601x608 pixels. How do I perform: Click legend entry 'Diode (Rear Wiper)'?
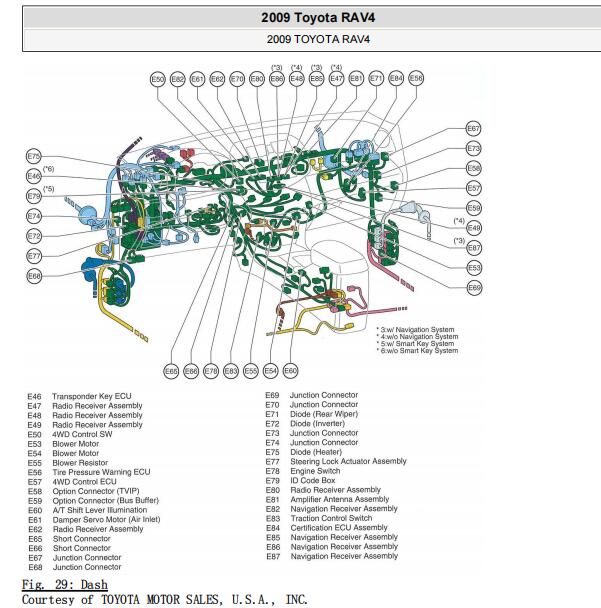coord(324,414)
